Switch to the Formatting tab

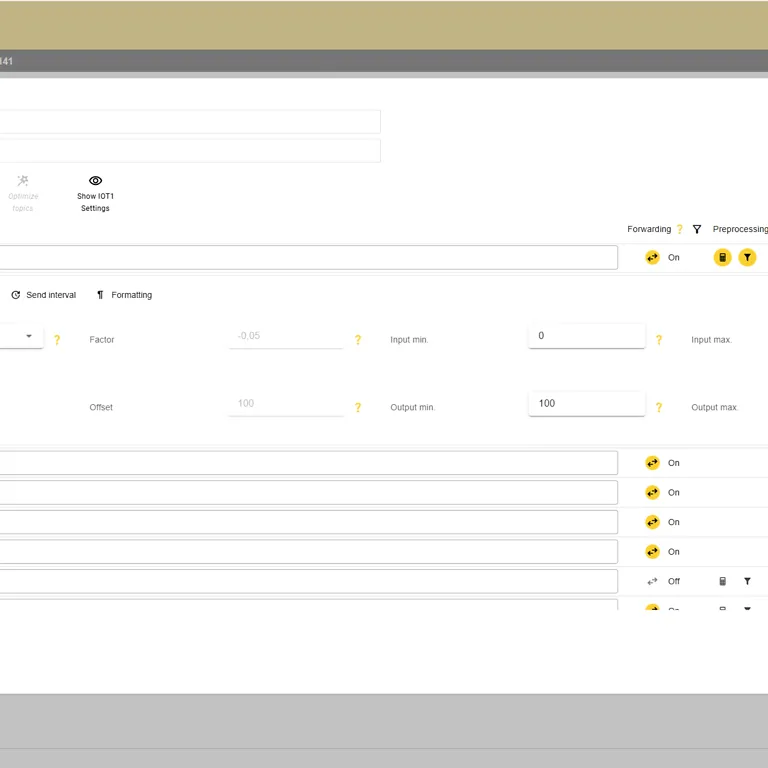pyautogui.click(x=124, y=295)
